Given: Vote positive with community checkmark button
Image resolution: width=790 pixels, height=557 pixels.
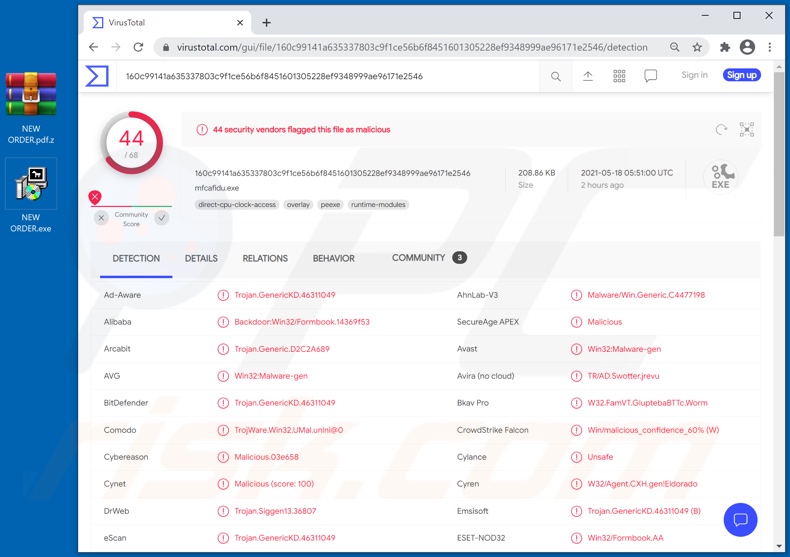Looking at the screenshot, I should 162,218.
